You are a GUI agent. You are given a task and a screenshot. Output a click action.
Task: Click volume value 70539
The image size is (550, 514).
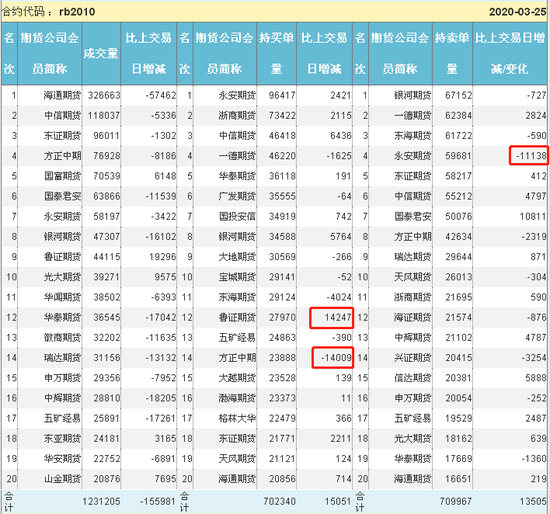[107, 176]
